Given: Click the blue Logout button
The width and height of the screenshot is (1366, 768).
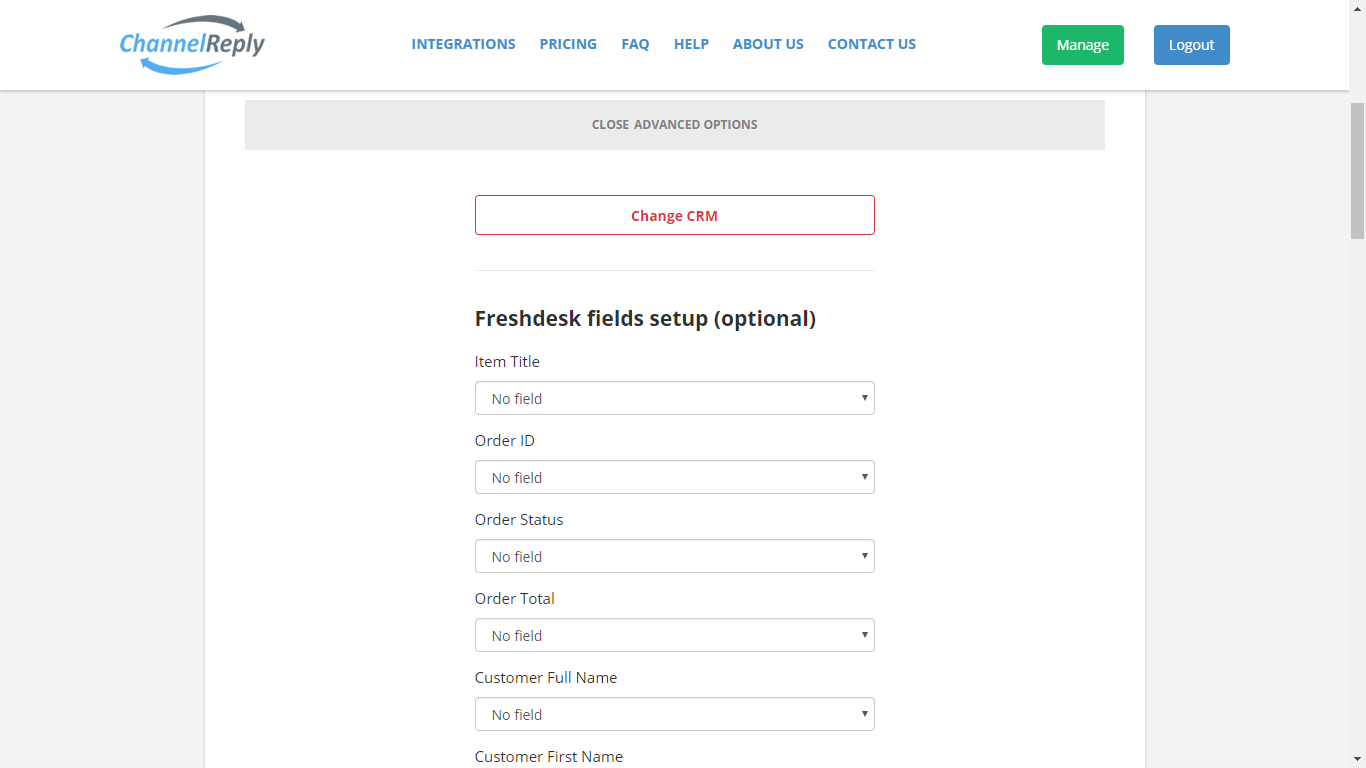Looking at the screenshot, I should 1192,45.
